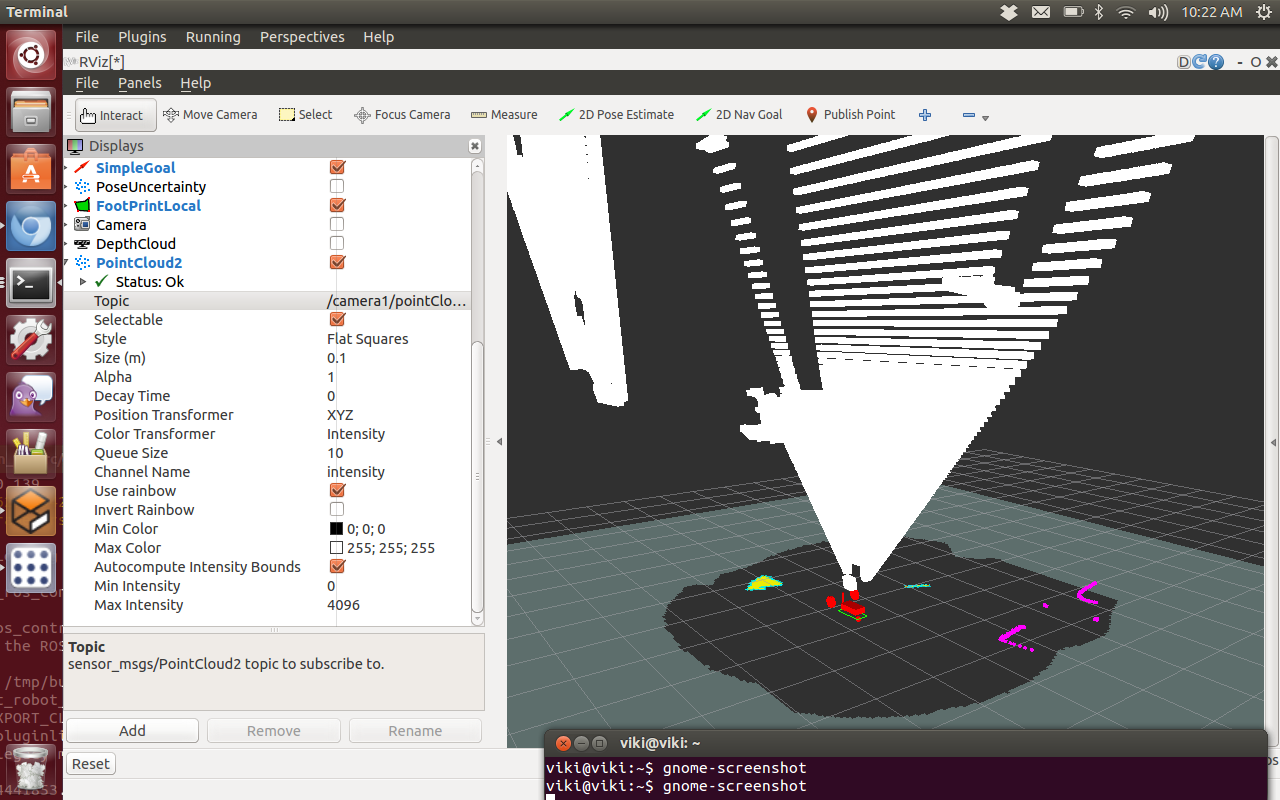The height and width of the screenshot is (800, 1280).
Task: Open the Ubuntu Dash home launcher
Action: [31, 56]
